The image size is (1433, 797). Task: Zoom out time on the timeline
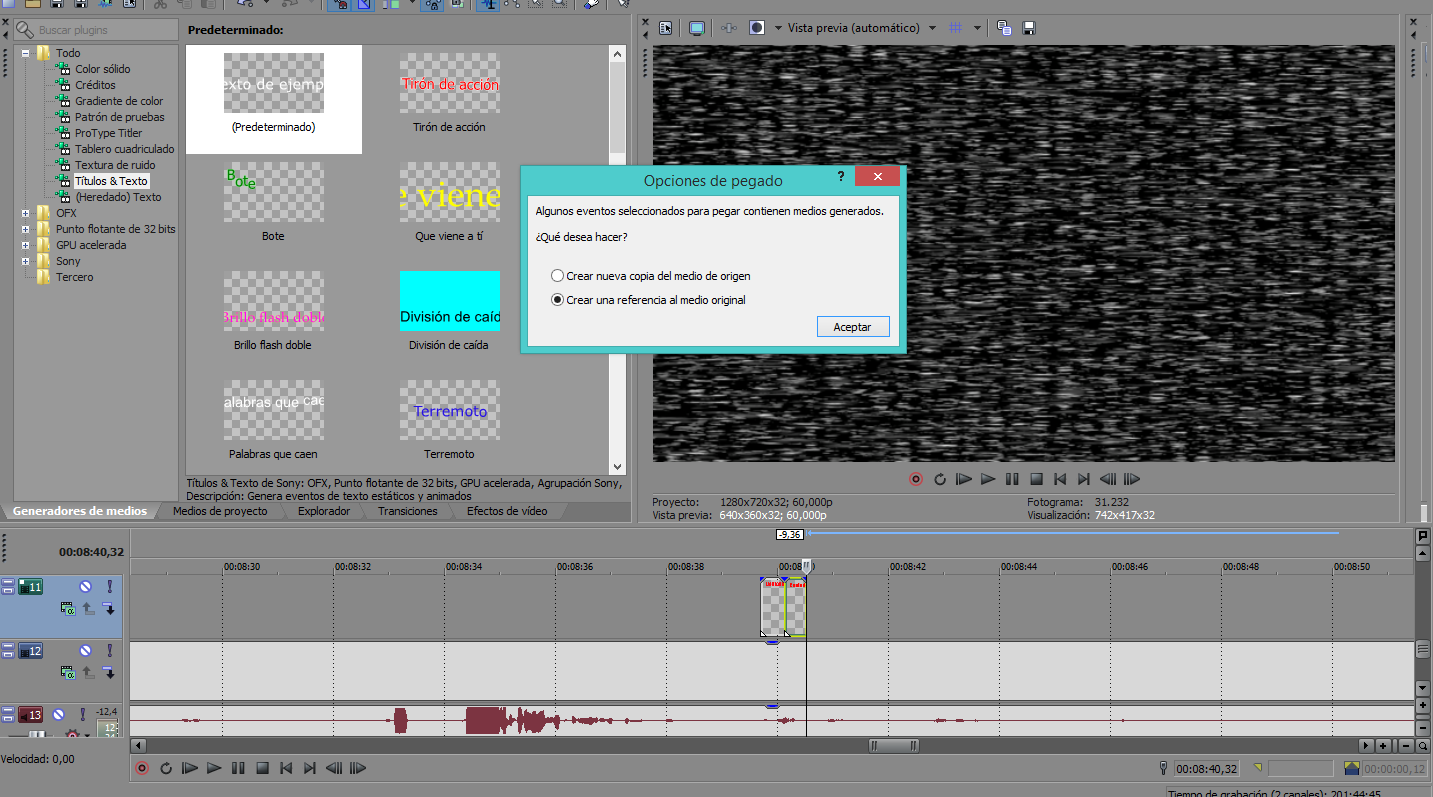1406,745
